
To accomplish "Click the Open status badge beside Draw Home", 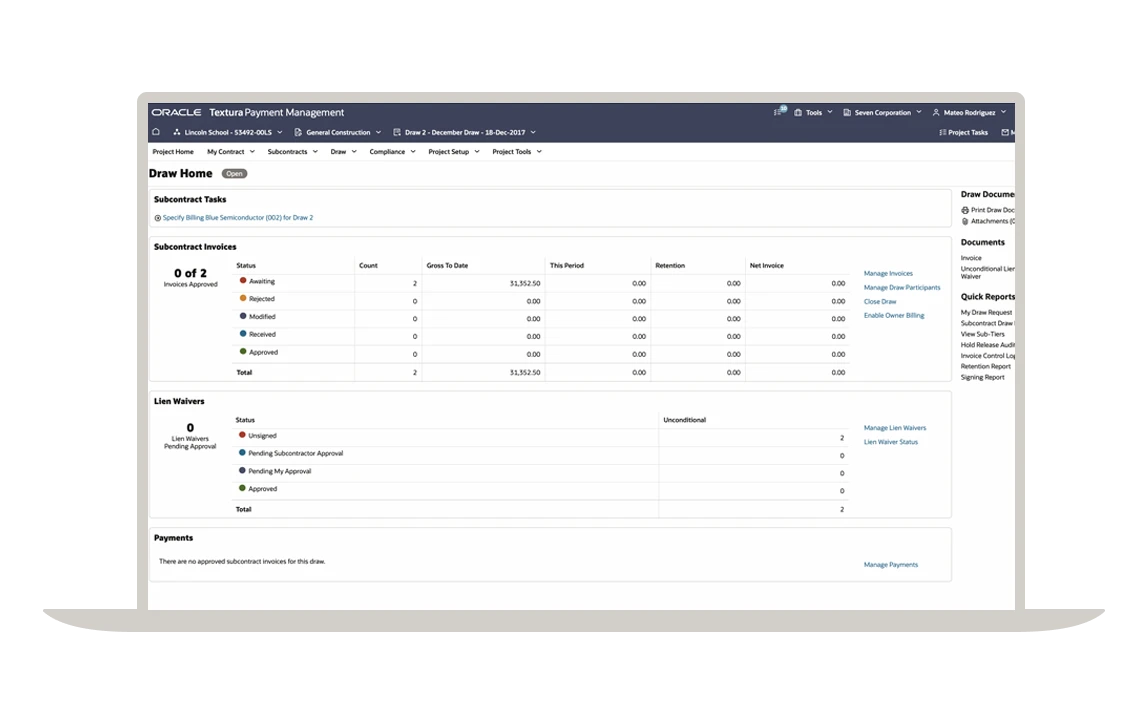I will click(x=234, y=174).
